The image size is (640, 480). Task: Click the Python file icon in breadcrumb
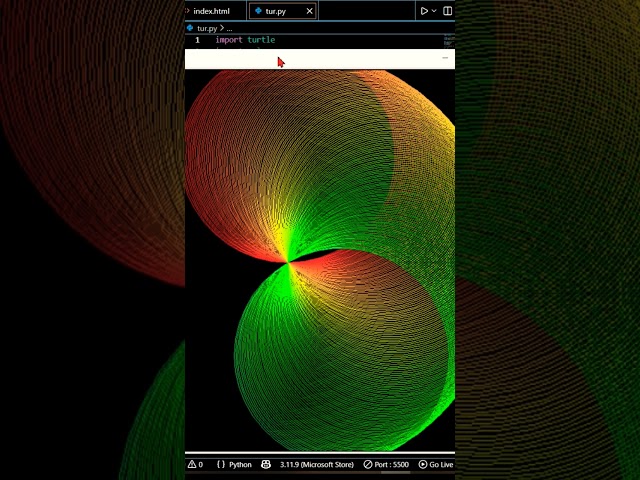click(x=190, y=28)
